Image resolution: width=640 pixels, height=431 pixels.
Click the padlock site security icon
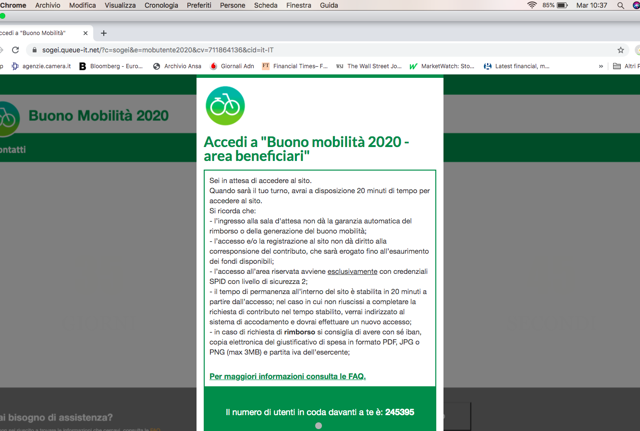coord(35,49)
